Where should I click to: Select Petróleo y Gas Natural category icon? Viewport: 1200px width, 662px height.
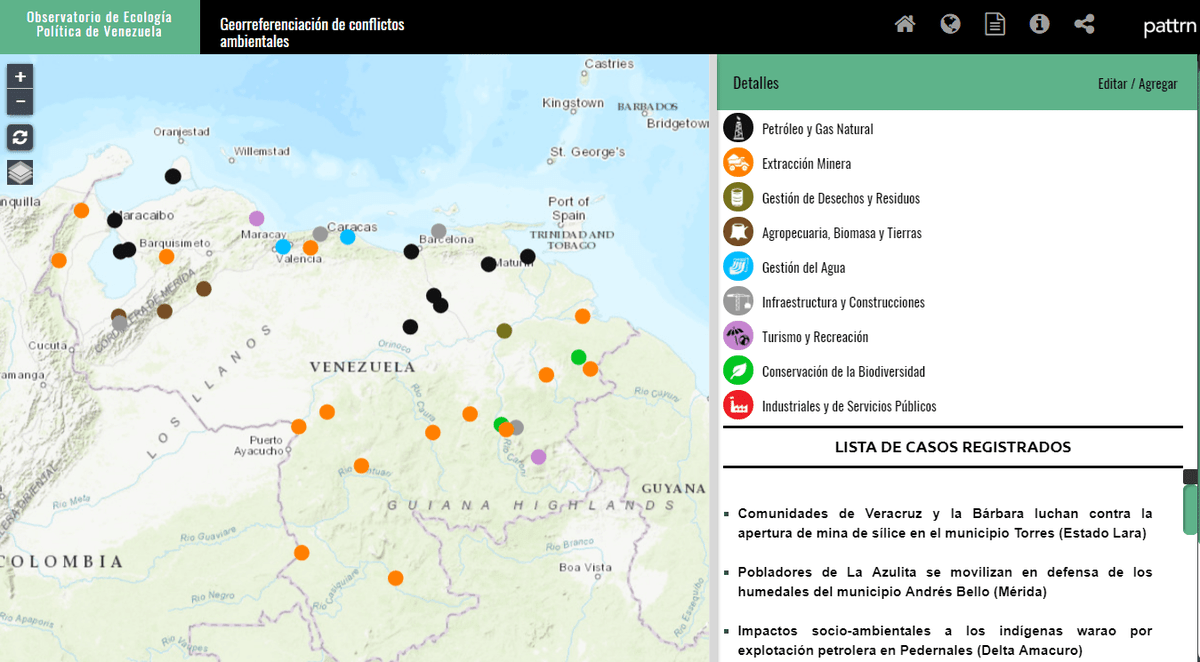(x=738, y=128)
